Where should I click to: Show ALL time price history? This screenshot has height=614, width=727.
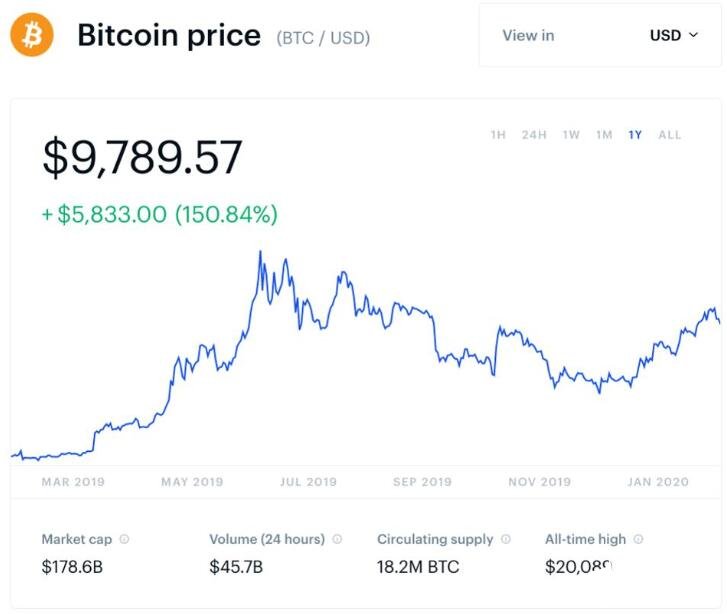click(x=670, y=135)
